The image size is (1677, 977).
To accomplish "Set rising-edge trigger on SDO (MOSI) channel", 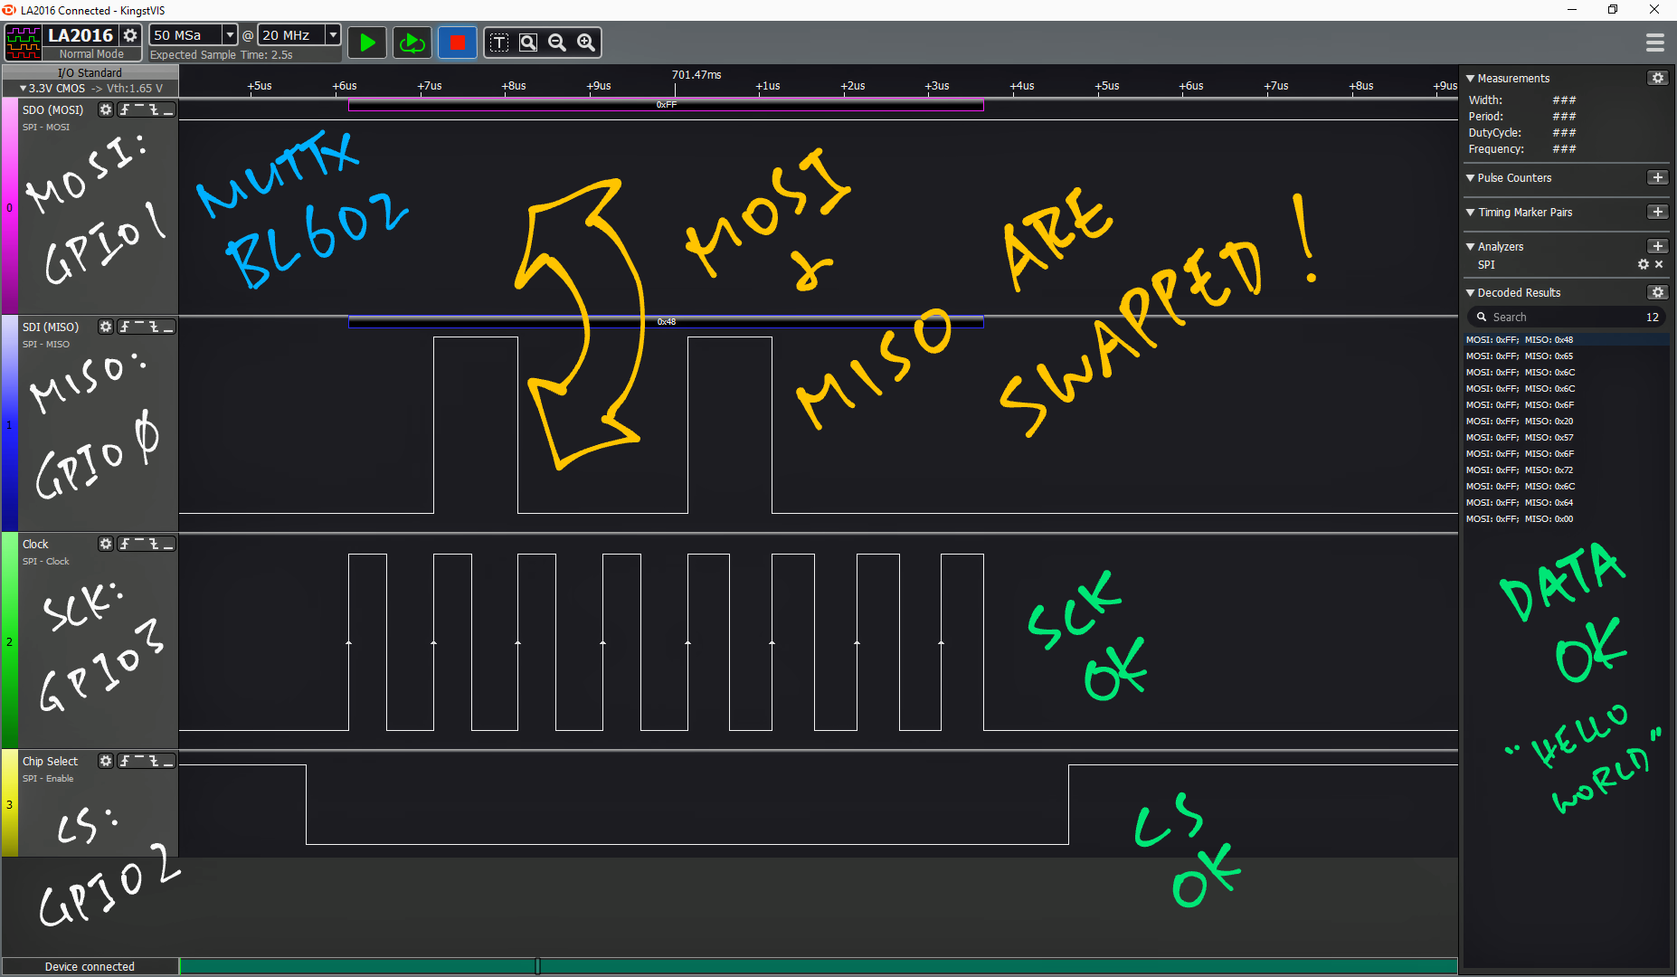I will [125, 110].
